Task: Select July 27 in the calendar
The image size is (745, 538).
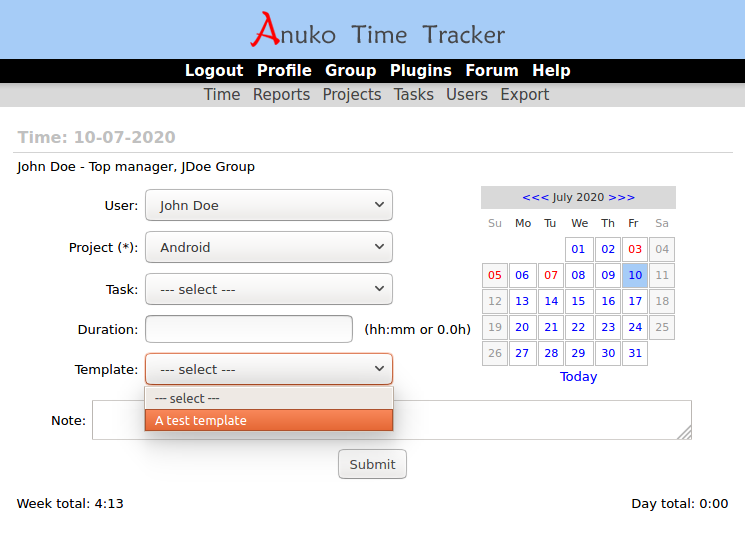Action: tap(522, 354)
